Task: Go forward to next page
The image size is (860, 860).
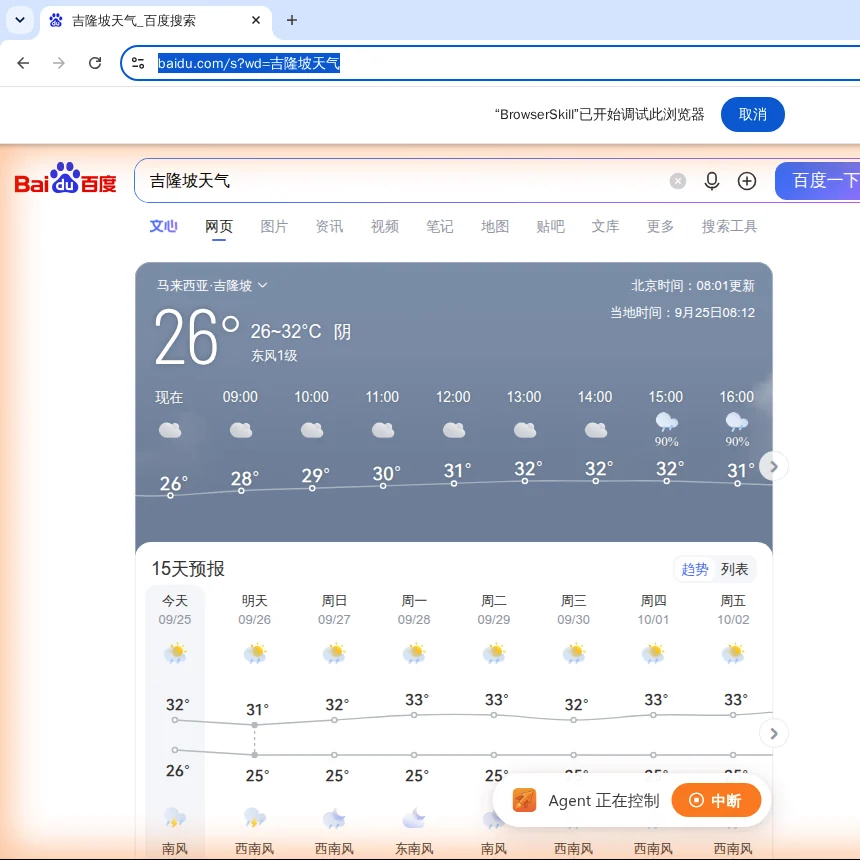Action: click(59, 63)
